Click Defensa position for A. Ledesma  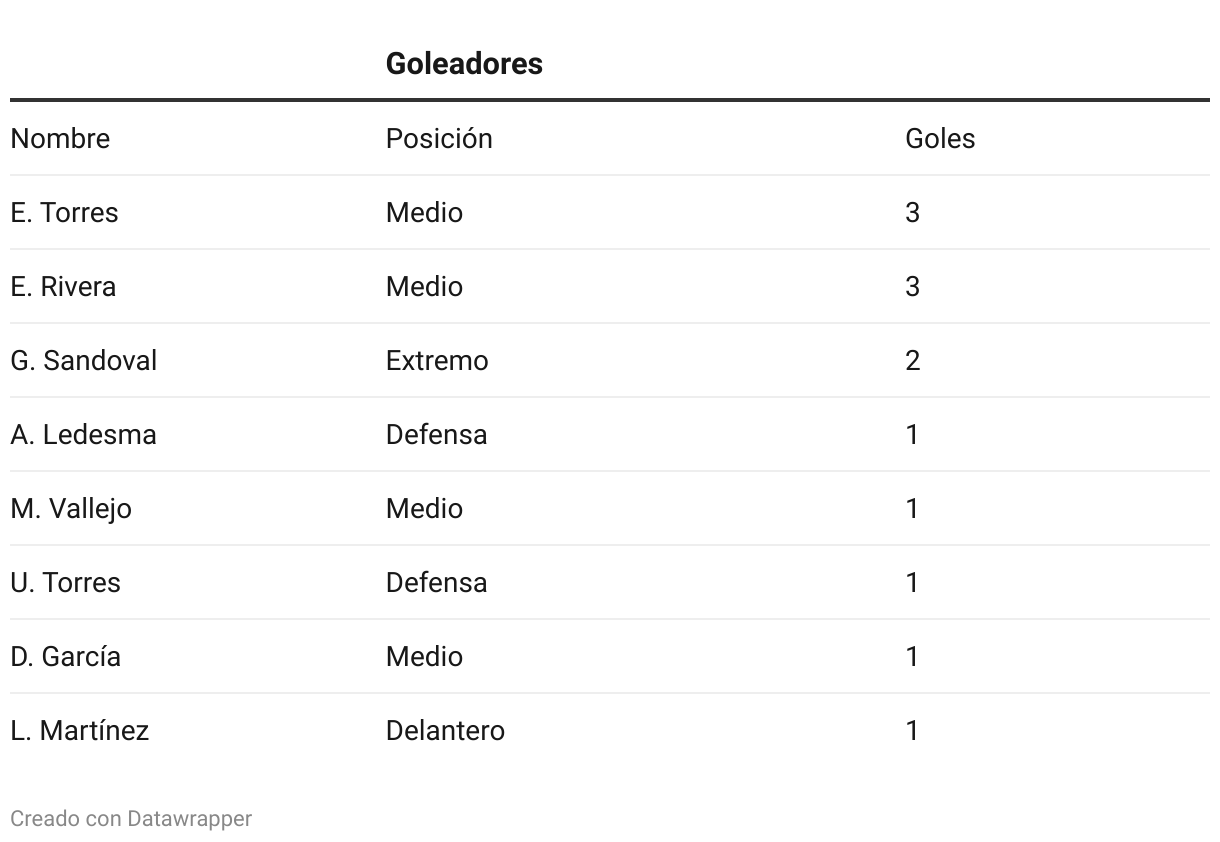coord(437,434)
